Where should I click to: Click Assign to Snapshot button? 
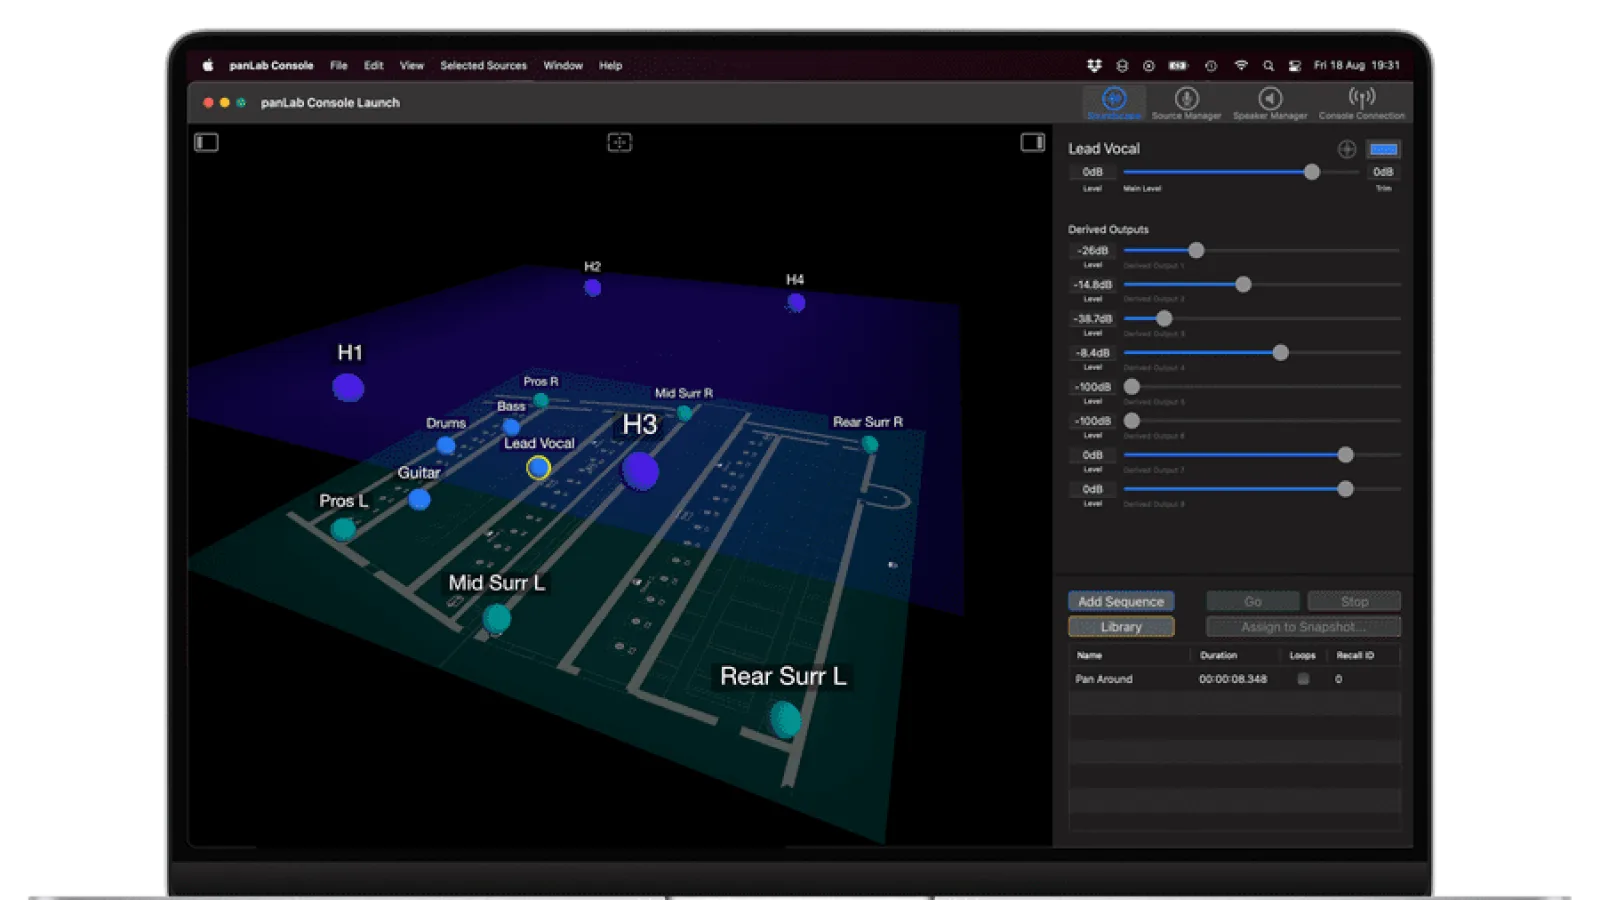coord(1303,627)
